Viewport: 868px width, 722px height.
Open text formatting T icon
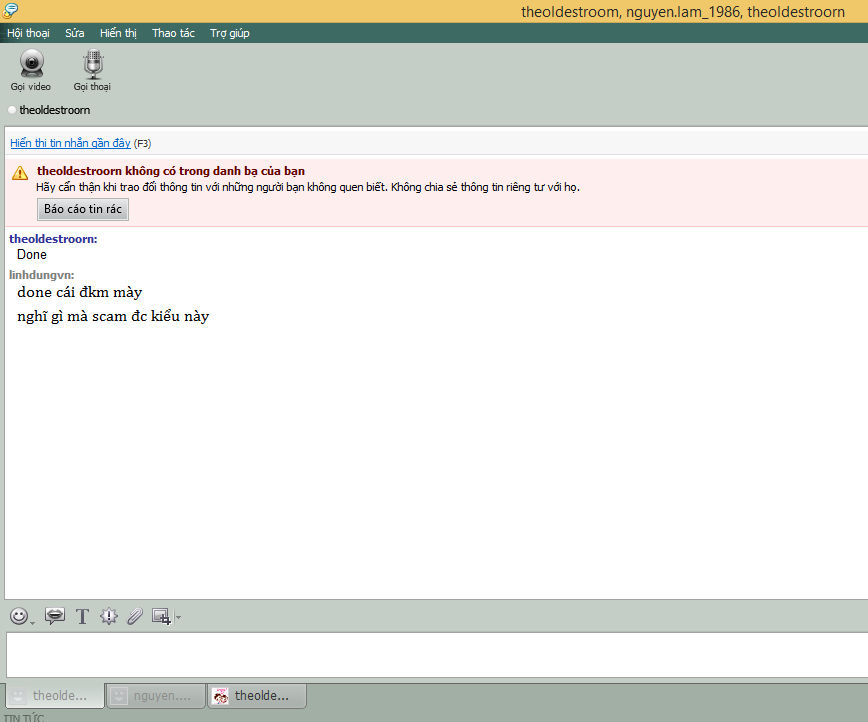(x=82, y=616)
